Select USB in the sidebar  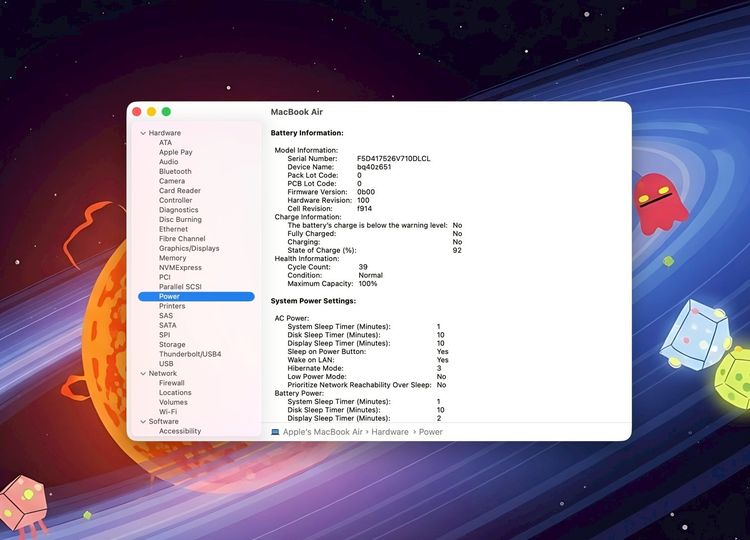point(166,364)
